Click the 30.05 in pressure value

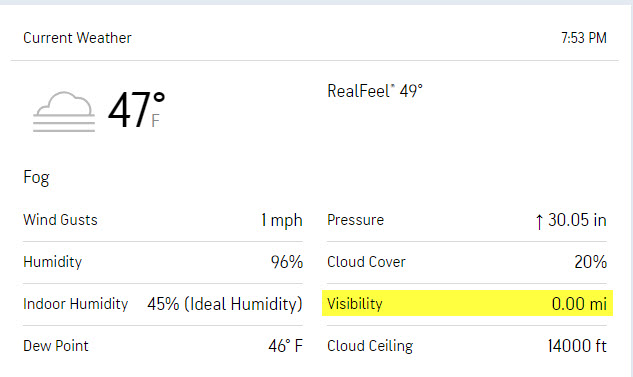point(577,220)
